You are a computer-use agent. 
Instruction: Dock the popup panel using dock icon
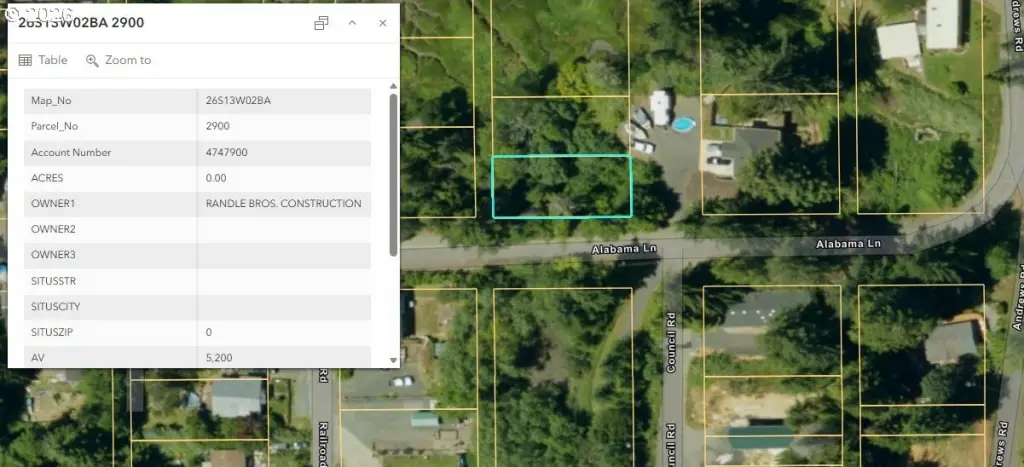(x=321, y=23)
